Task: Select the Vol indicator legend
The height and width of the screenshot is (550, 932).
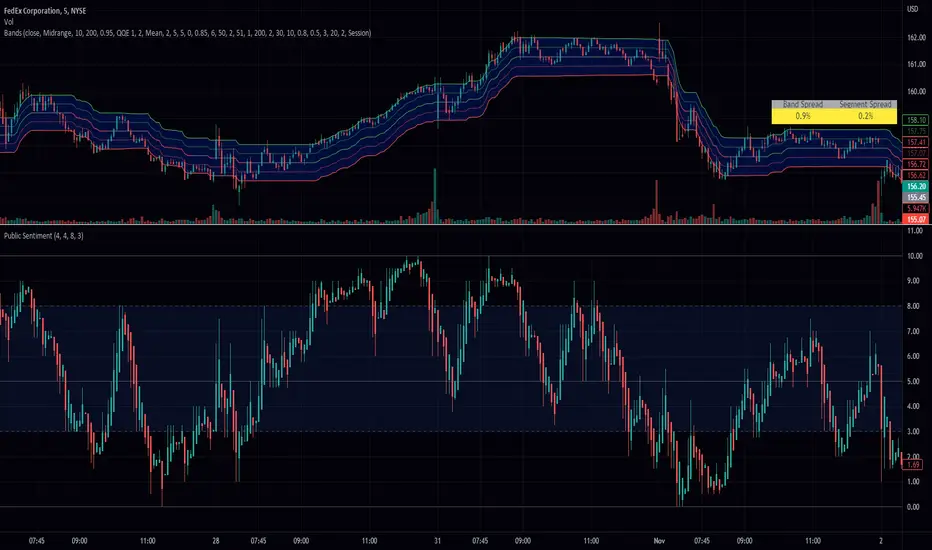Action: coord(8,22)
